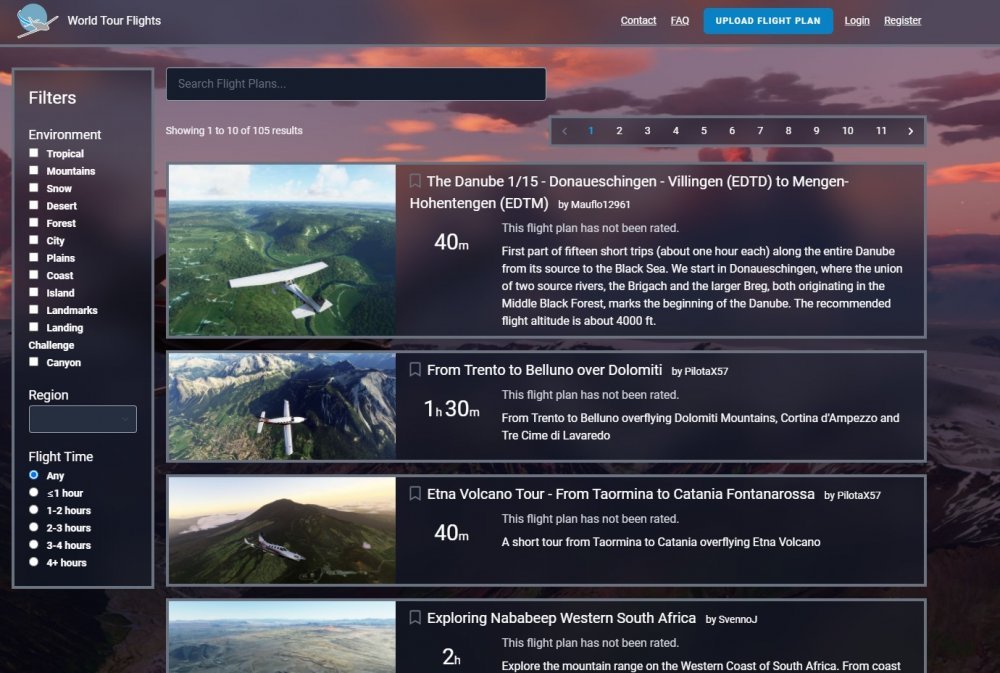Screen dimensions: 1000x673
Task: Click the Upload Flight Plan button
Action: 767,21
